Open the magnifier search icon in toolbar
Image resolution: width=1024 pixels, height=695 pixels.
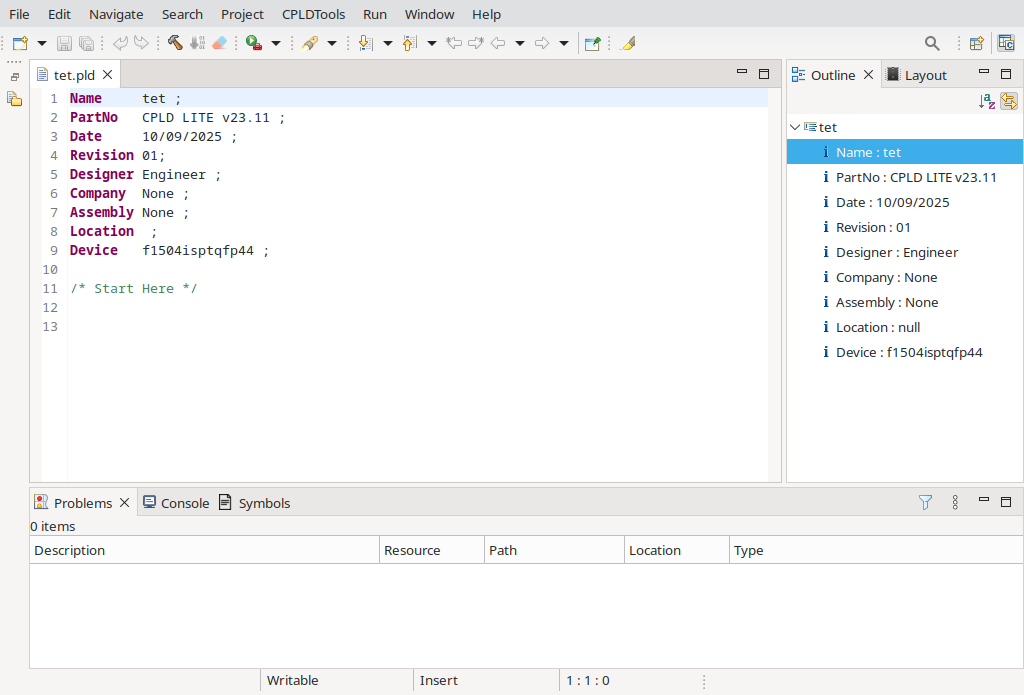[932, 43]
